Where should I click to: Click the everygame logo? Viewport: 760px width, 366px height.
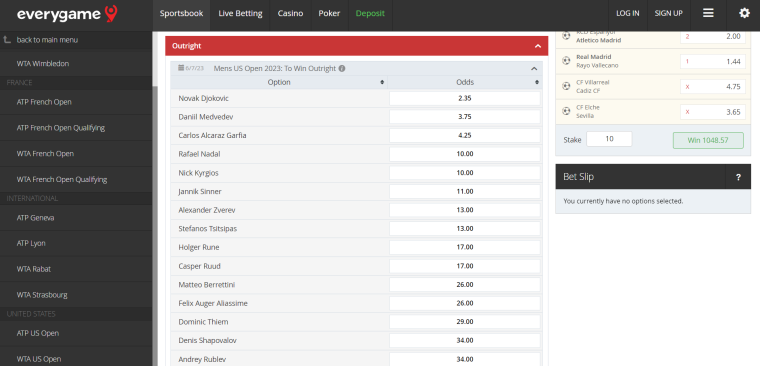click(67, 14)
